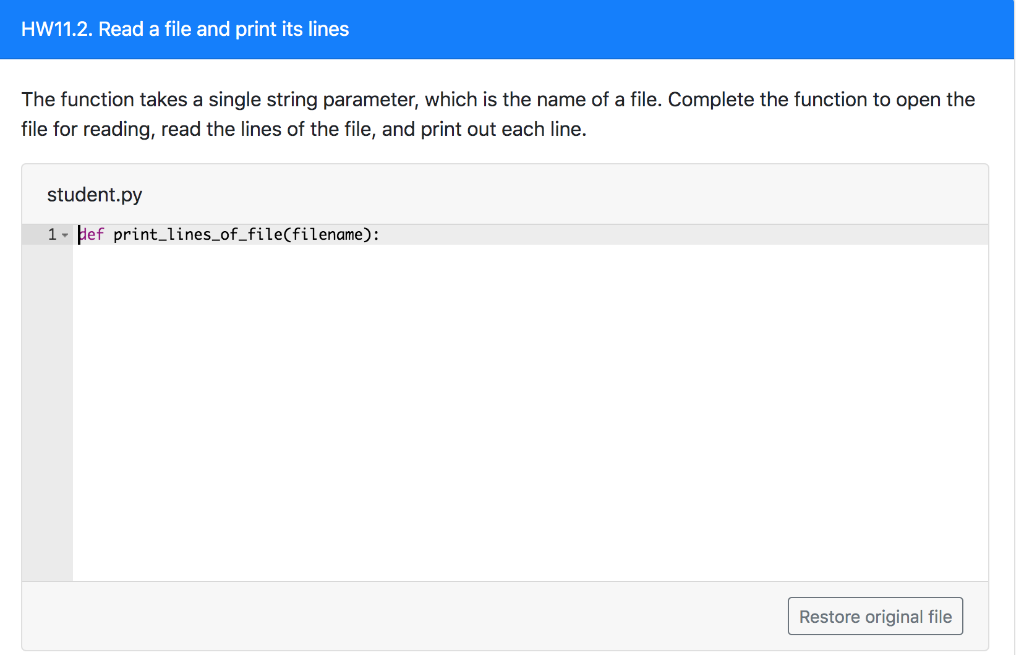Click the def keyword on line 1
The width and height of the screenshot is (1024, 655).
point(91,234)
